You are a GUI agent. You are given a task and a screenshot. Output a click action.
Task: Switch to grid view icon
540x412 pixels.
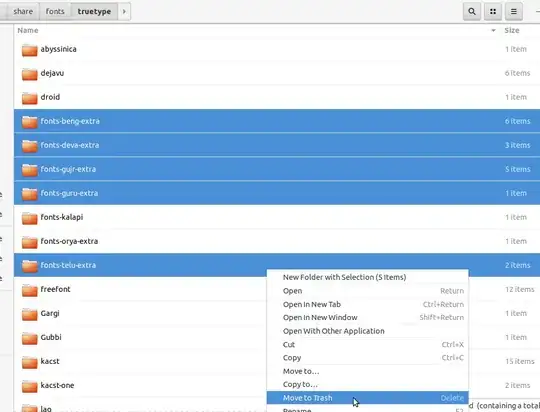pos(493,12)
